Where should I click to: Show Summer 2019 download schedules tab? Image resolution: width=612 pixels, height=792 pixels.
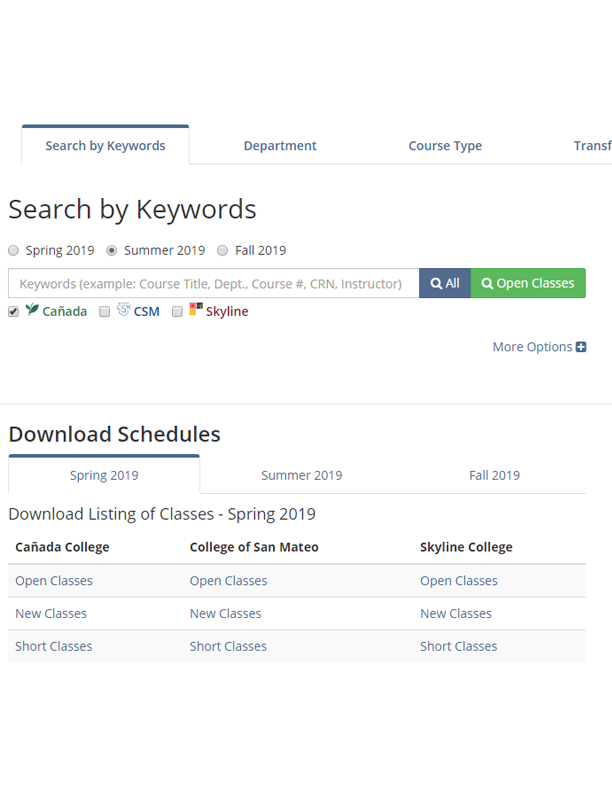(x=301, y=475)
